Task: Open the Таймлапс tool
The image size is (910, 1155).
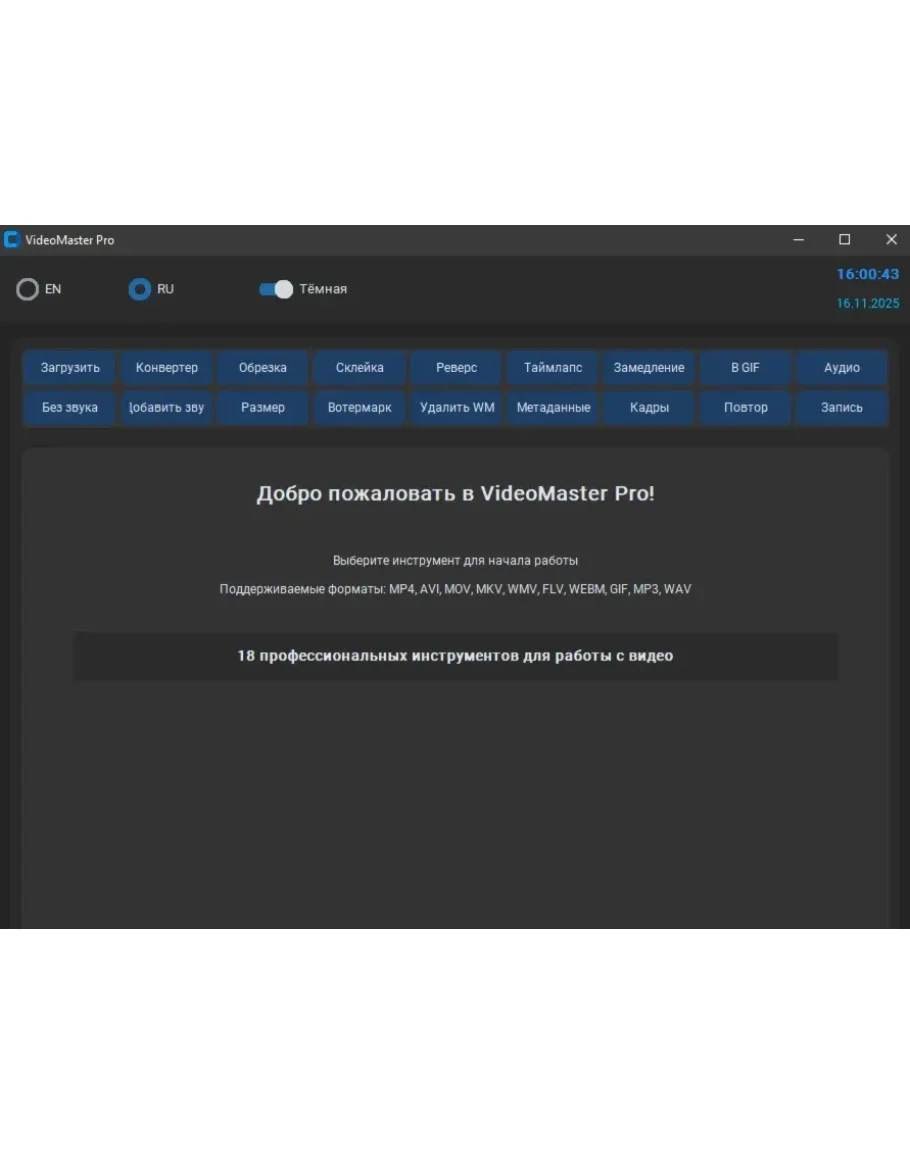Action: coord(553,368)
